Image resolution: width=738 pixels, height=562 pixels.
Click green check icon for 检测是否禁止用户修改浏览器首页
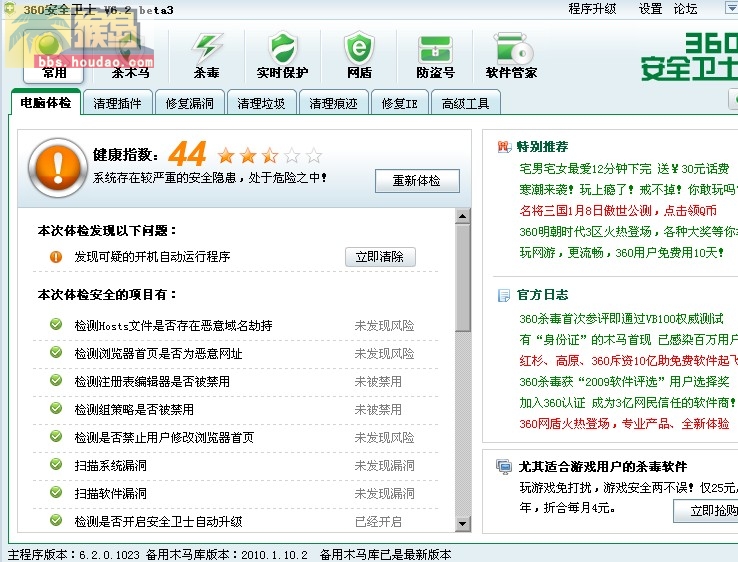[x=56, y=436]
